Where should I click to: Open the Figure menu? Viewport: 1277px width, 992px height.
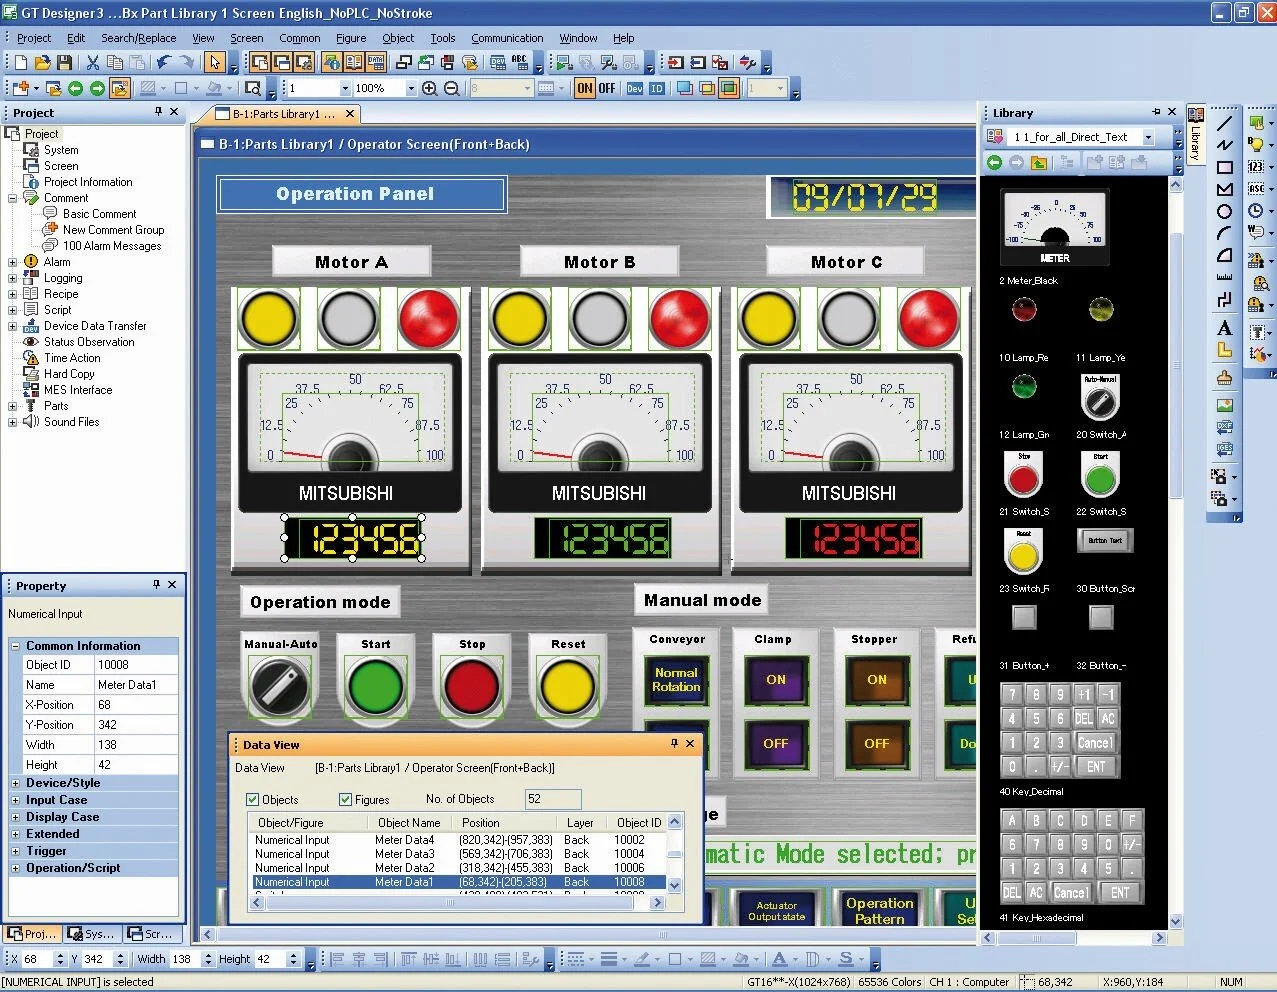[x=351, y=38]
